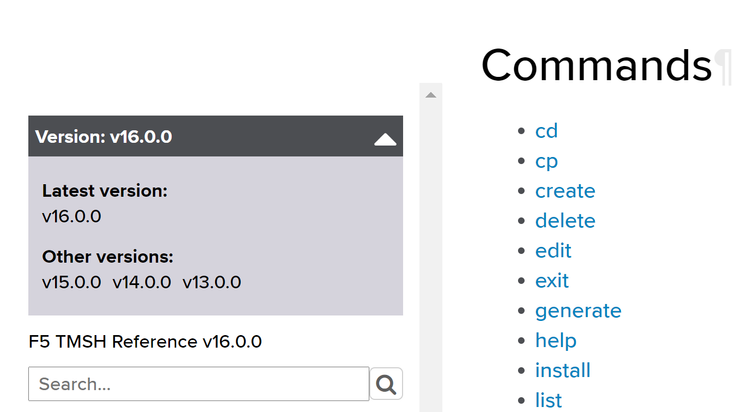Click the sidebar scrollbar up arrow

[x=430, y=95]
